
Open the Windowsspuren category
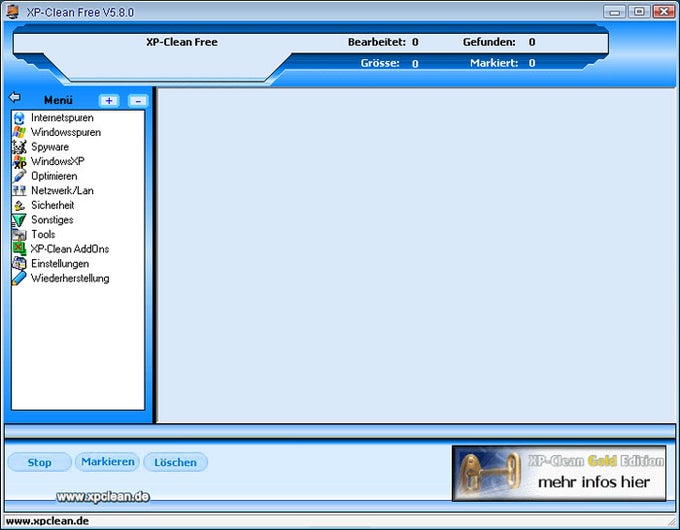point(66,132)
